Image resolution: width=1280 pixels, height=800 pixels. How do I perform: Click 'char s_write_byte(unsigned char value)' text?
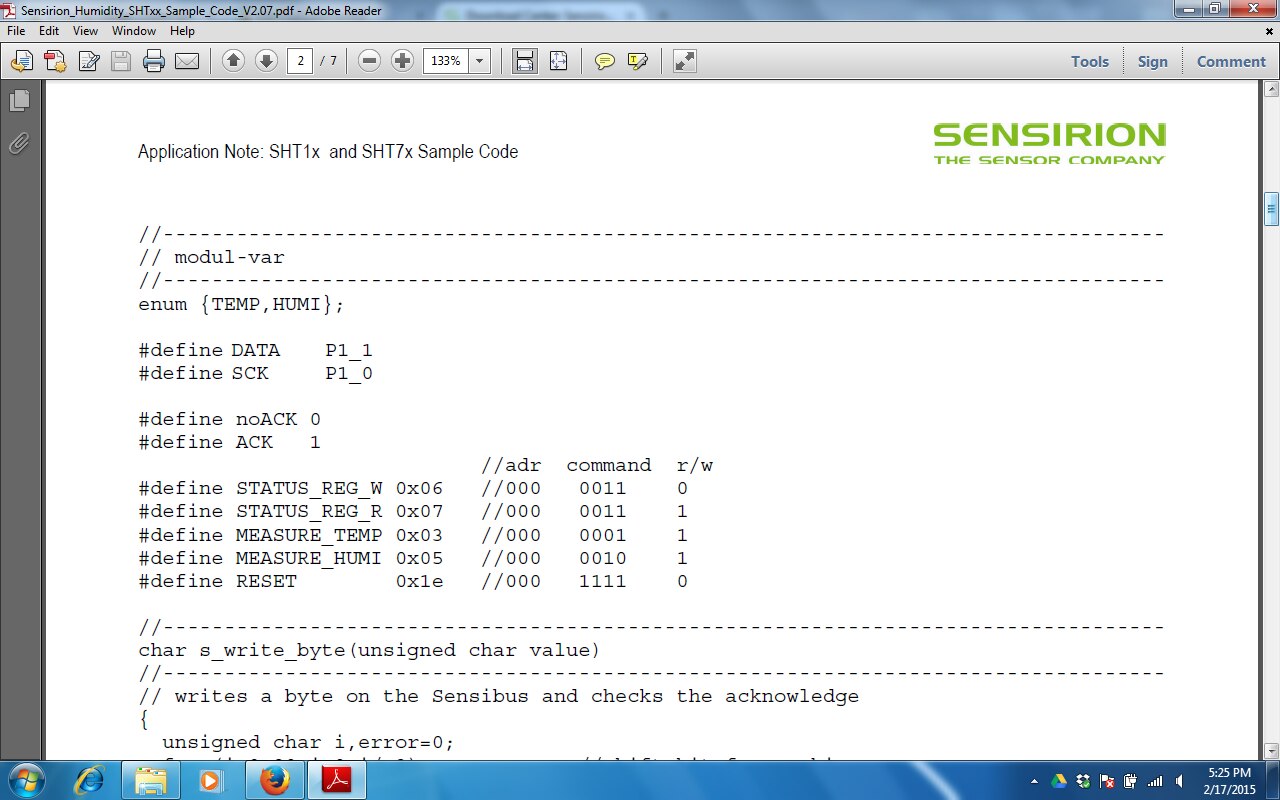[369, 651]
